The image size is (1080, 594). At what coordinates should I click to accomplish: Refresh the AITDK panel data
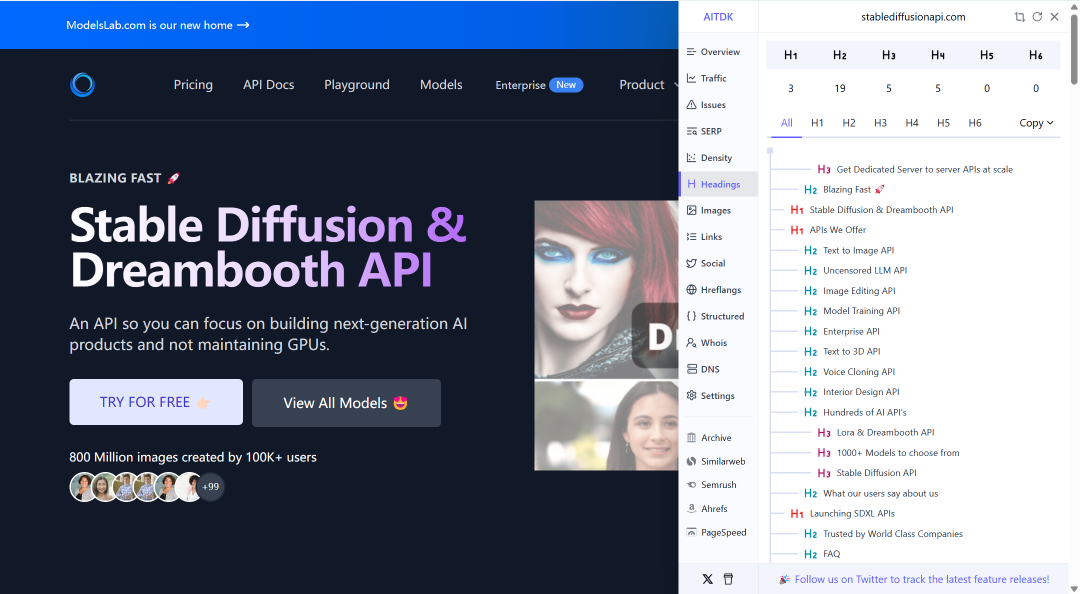coord(1037,17)
